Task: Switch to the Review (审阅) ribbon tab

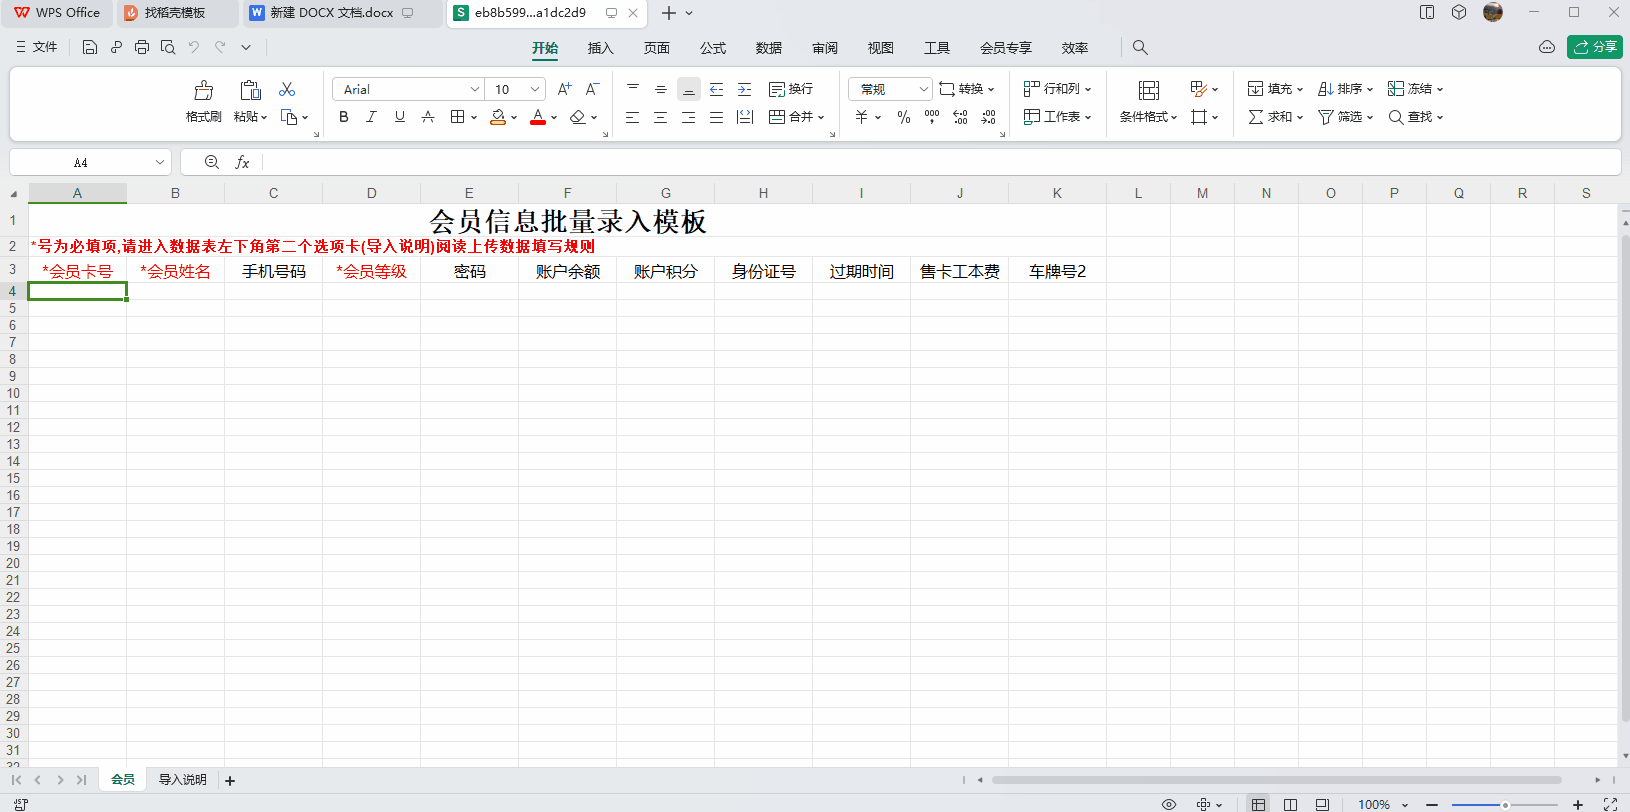Action: coord(825,48)
